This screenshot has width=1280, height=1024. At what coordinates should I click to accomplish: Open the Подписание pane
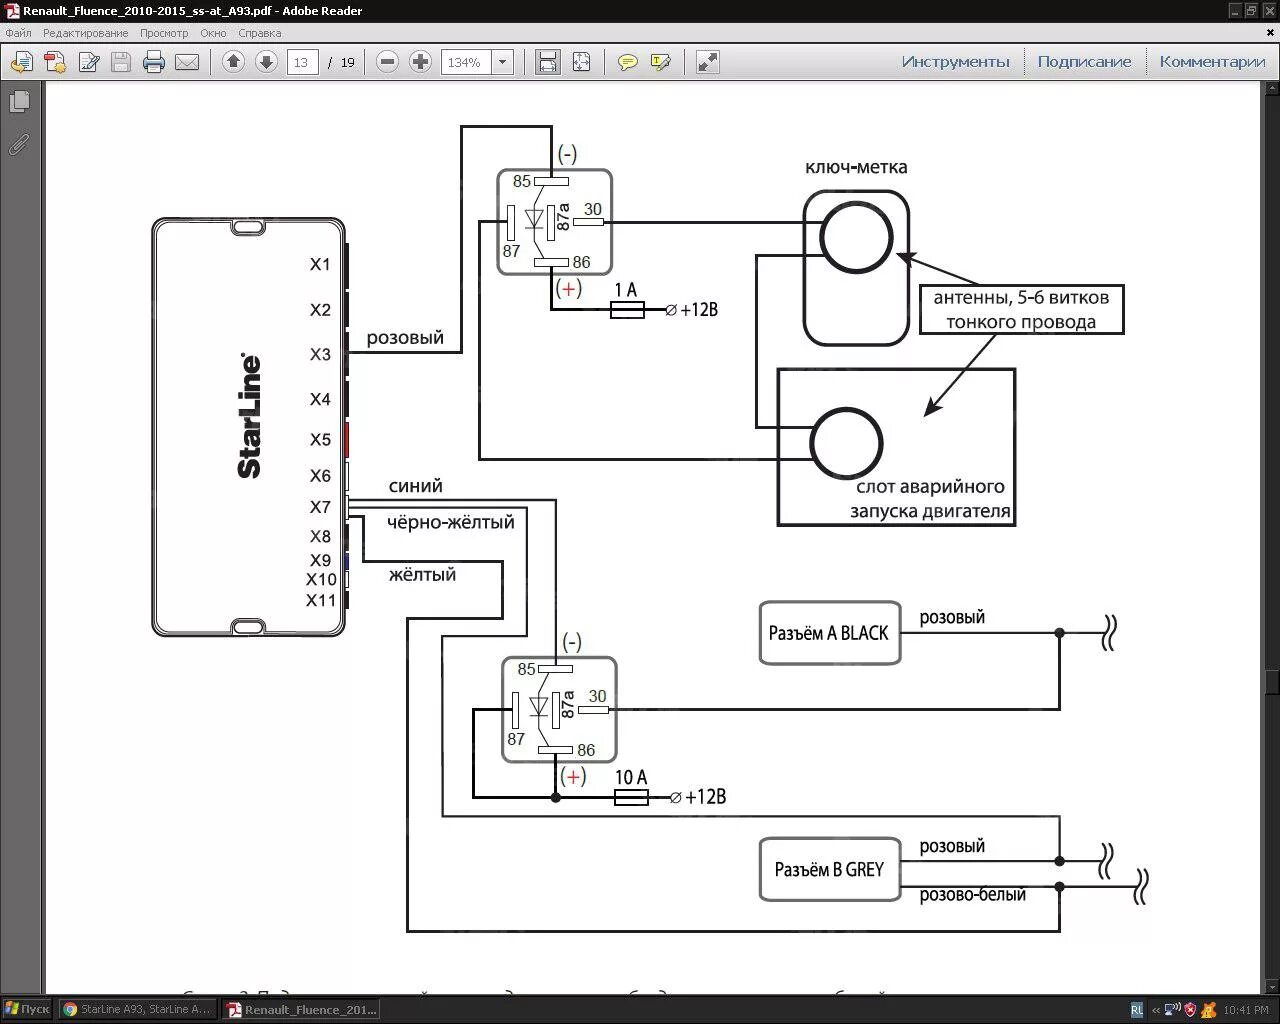[x=1084, y=62]
